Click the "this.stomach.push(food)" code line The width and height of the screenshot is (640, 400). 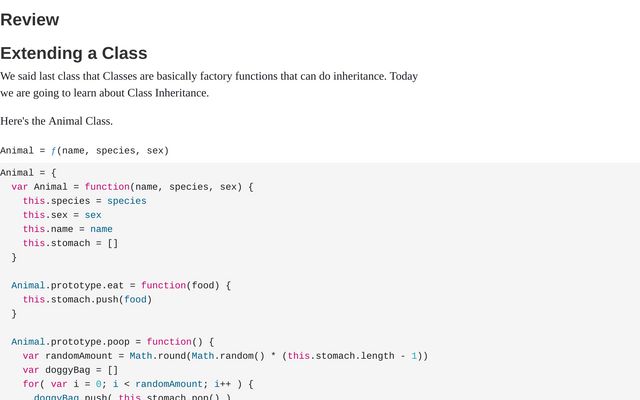click(87, 300)
